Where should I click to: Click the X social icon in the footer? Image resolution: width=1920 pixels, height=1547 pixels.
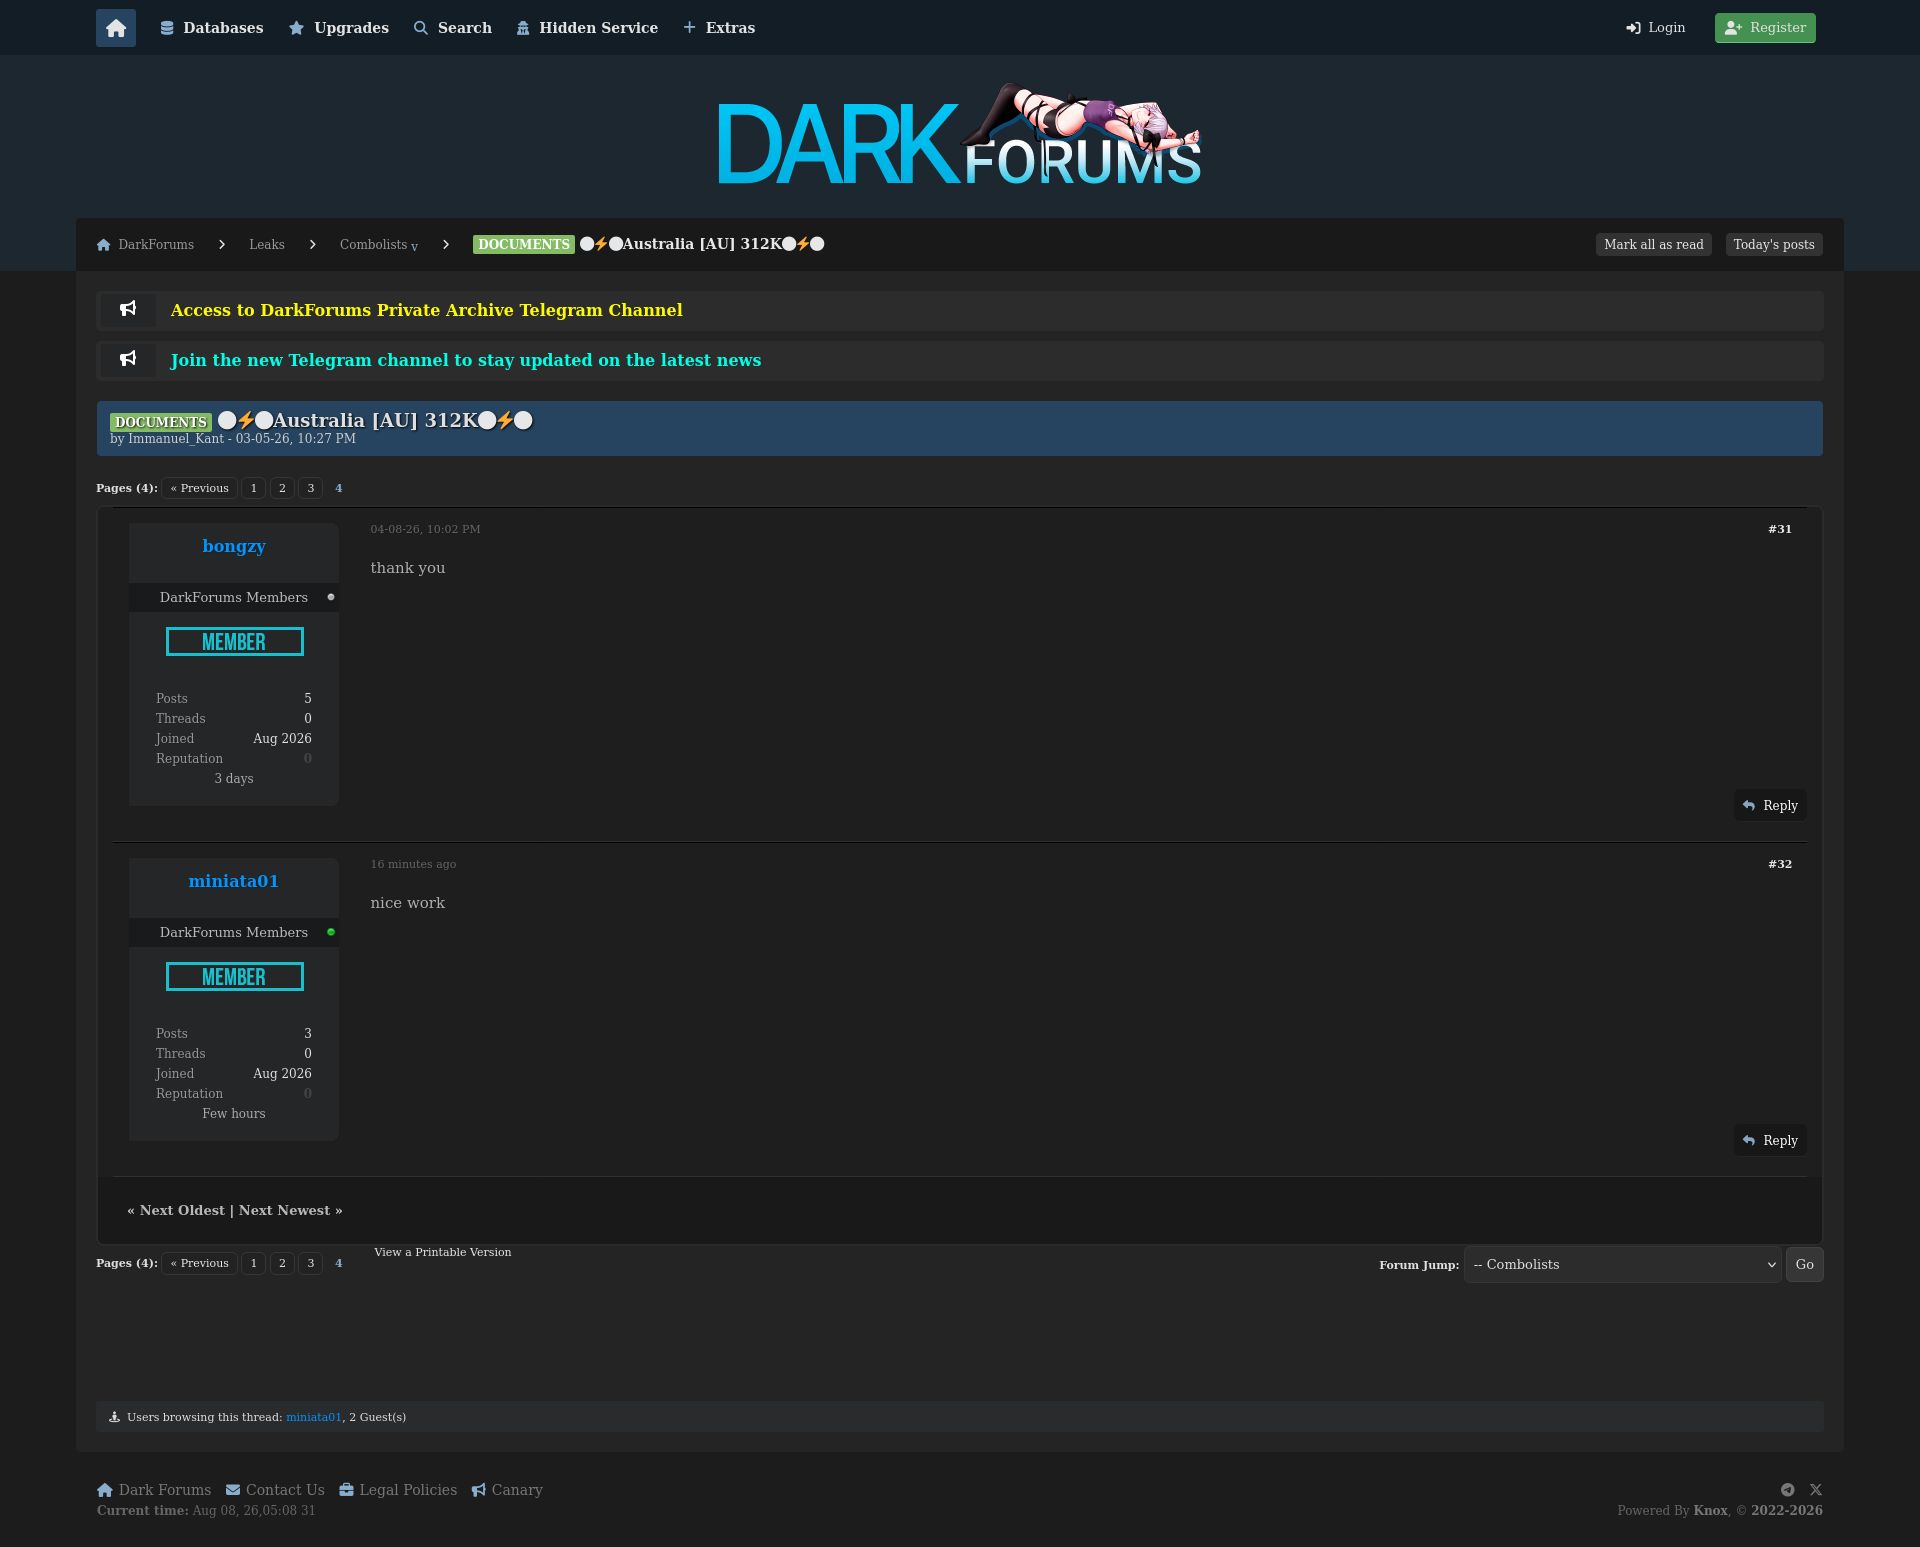point(1816,1490)
